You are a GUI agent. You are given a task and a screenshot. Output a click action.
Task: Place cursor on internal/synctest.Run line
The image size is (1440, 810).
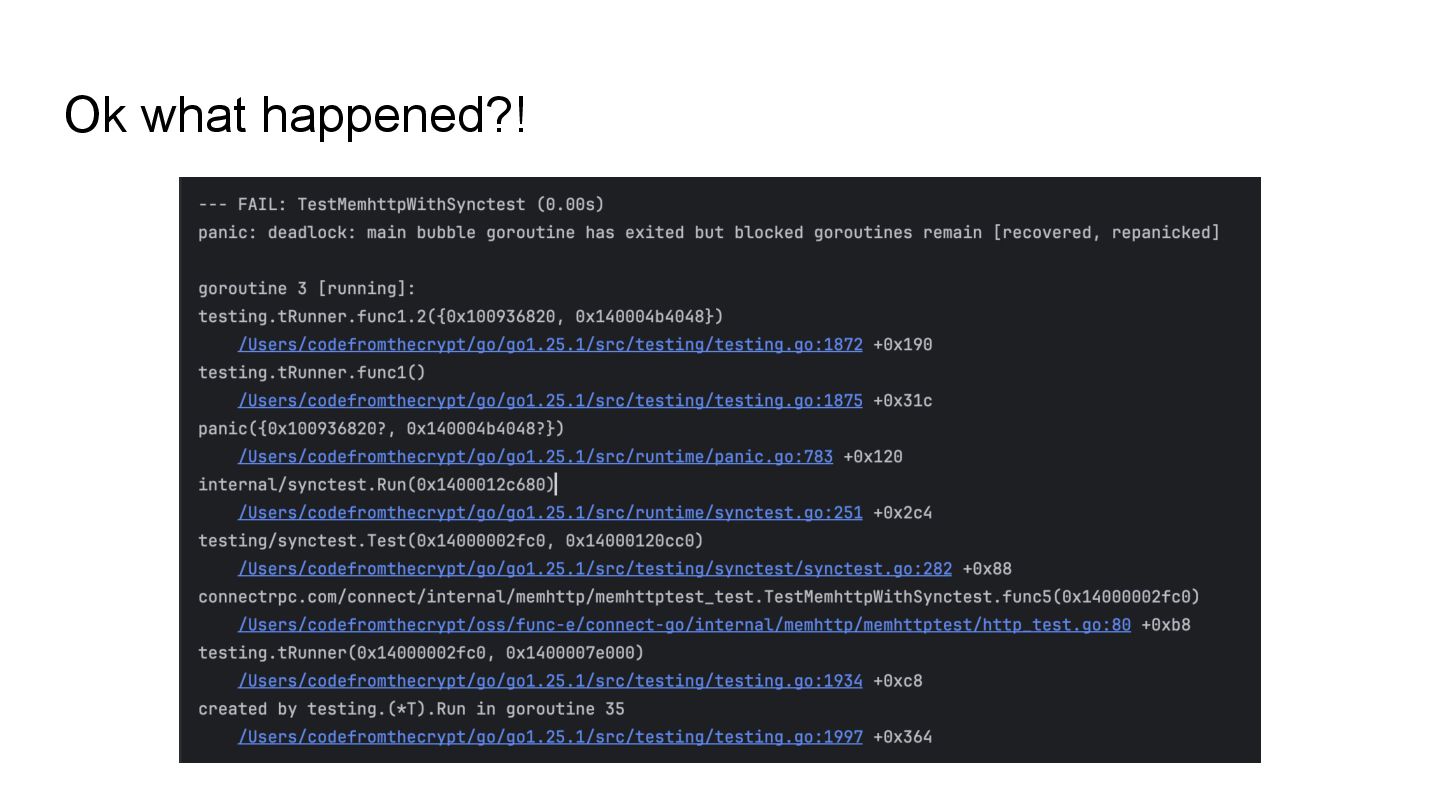click(376, 485)
